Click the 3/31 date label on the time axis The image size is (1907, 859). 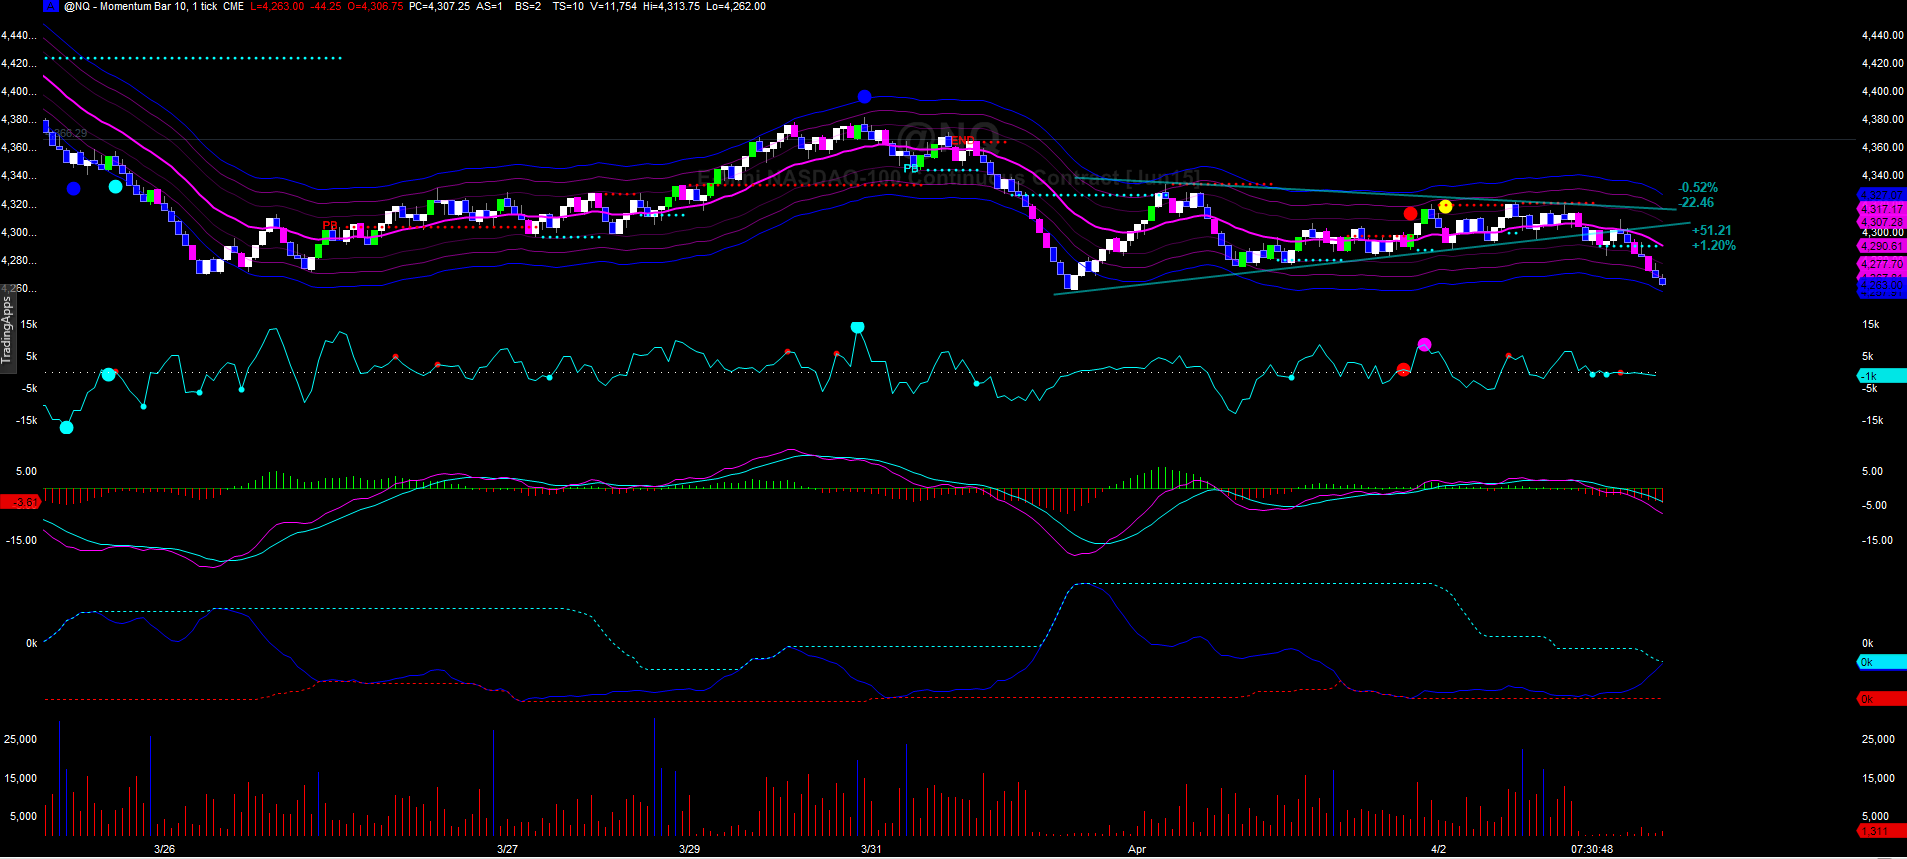click(x=872, y=849)
